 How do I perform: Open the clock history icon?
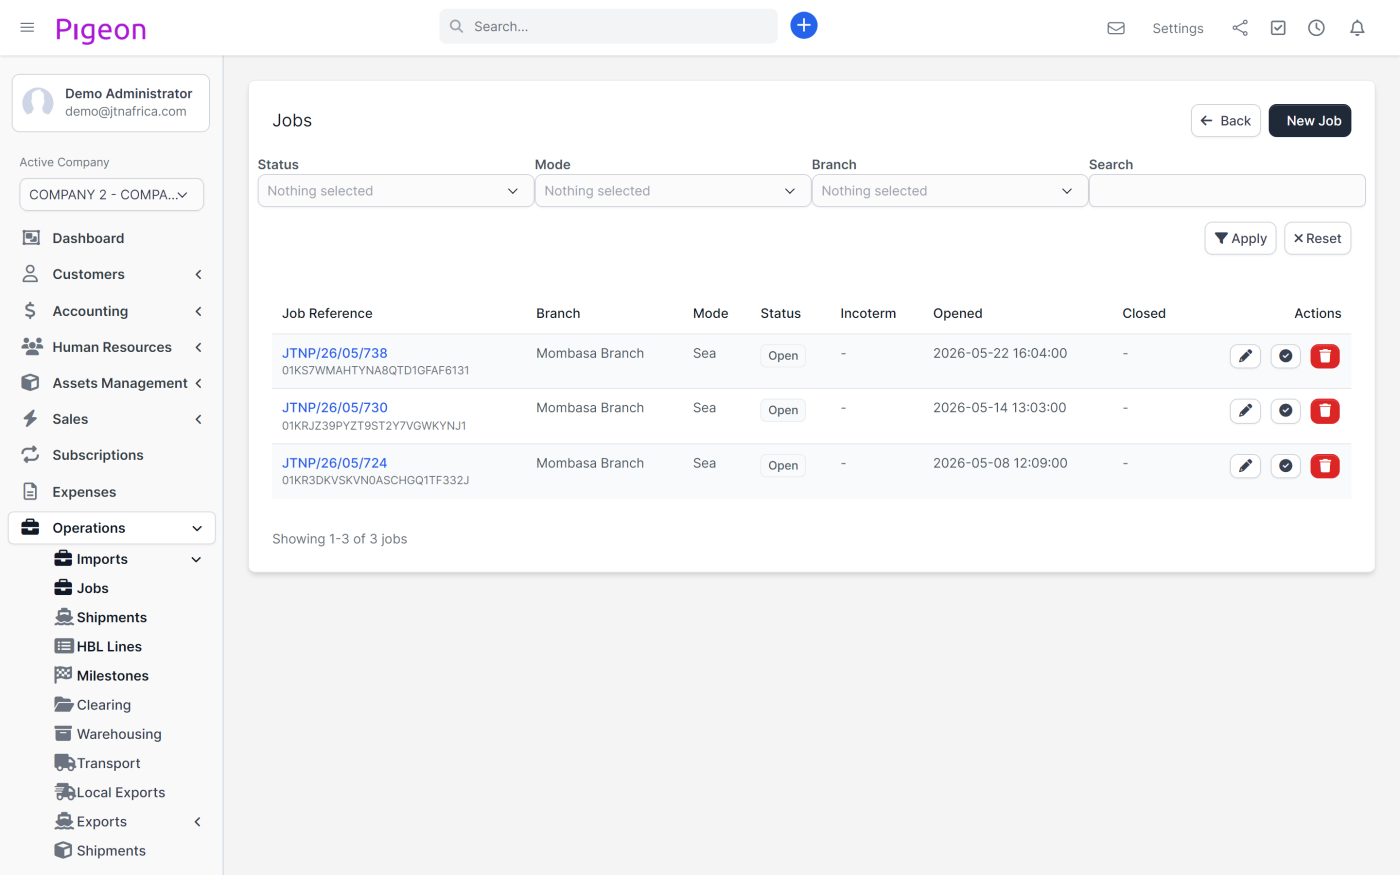(x=1316, y=28)
